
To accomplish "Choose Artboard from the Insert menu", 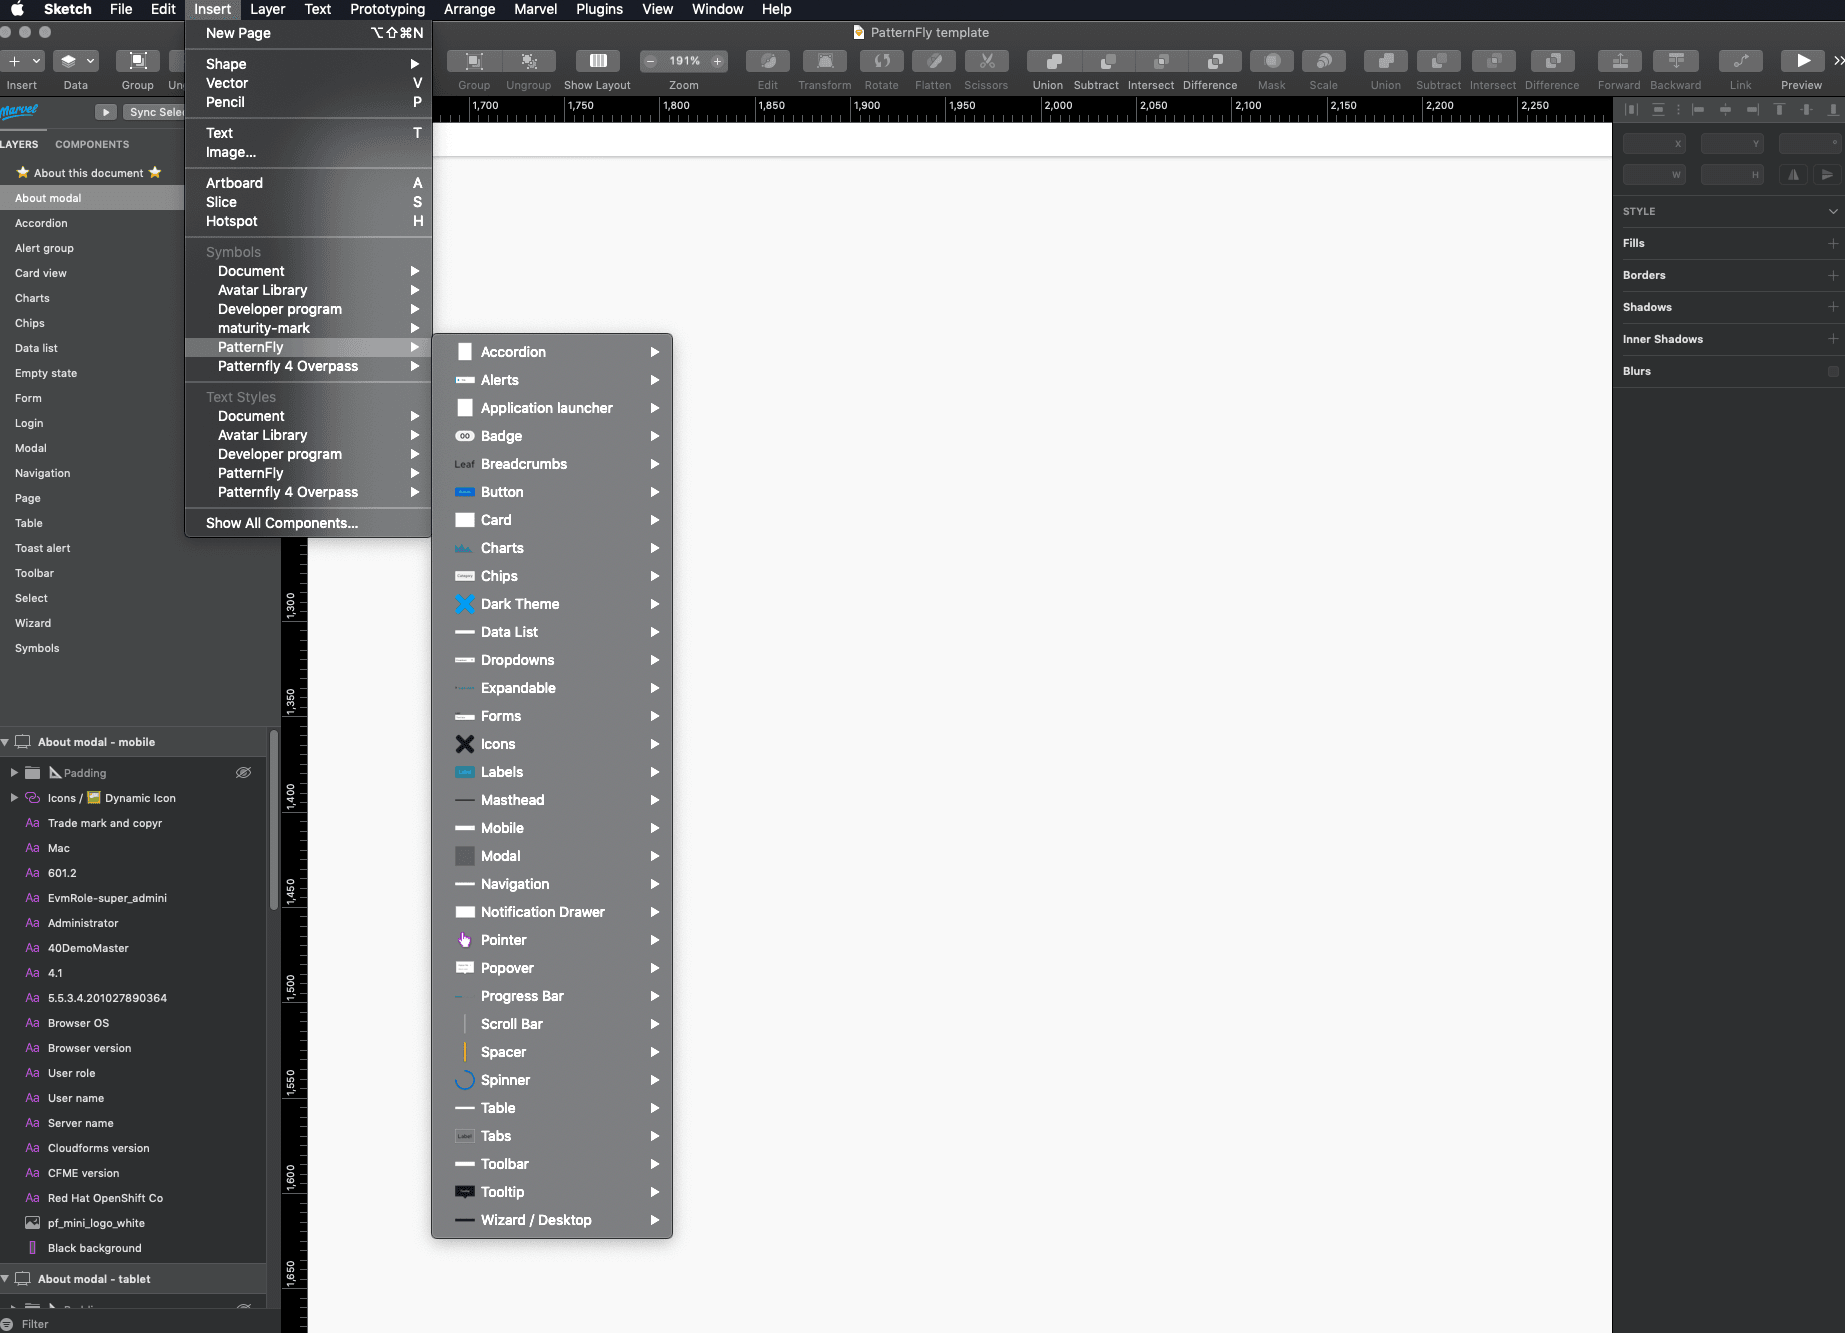I will tap(234, 183).
